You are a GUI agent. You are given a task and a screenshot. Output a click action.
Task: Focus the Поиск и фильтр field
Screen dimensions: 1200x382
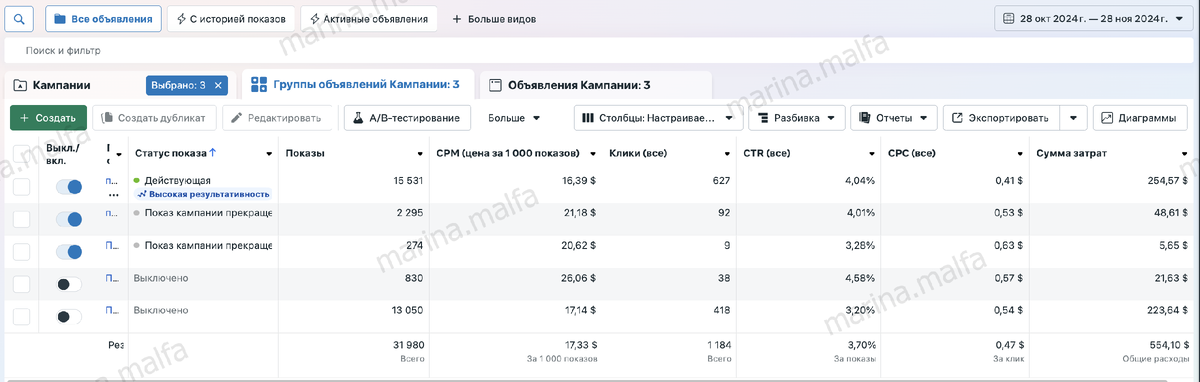tap(600, 50)
